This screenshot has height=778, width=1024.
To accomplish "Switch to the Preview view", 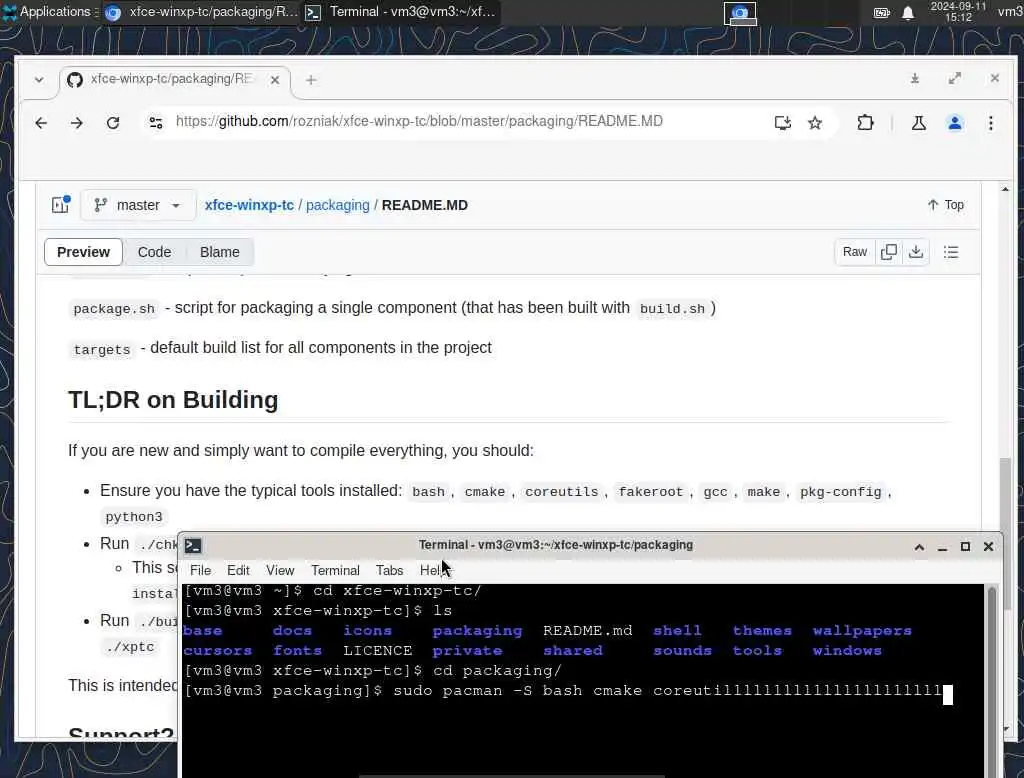I will [83, 252].
